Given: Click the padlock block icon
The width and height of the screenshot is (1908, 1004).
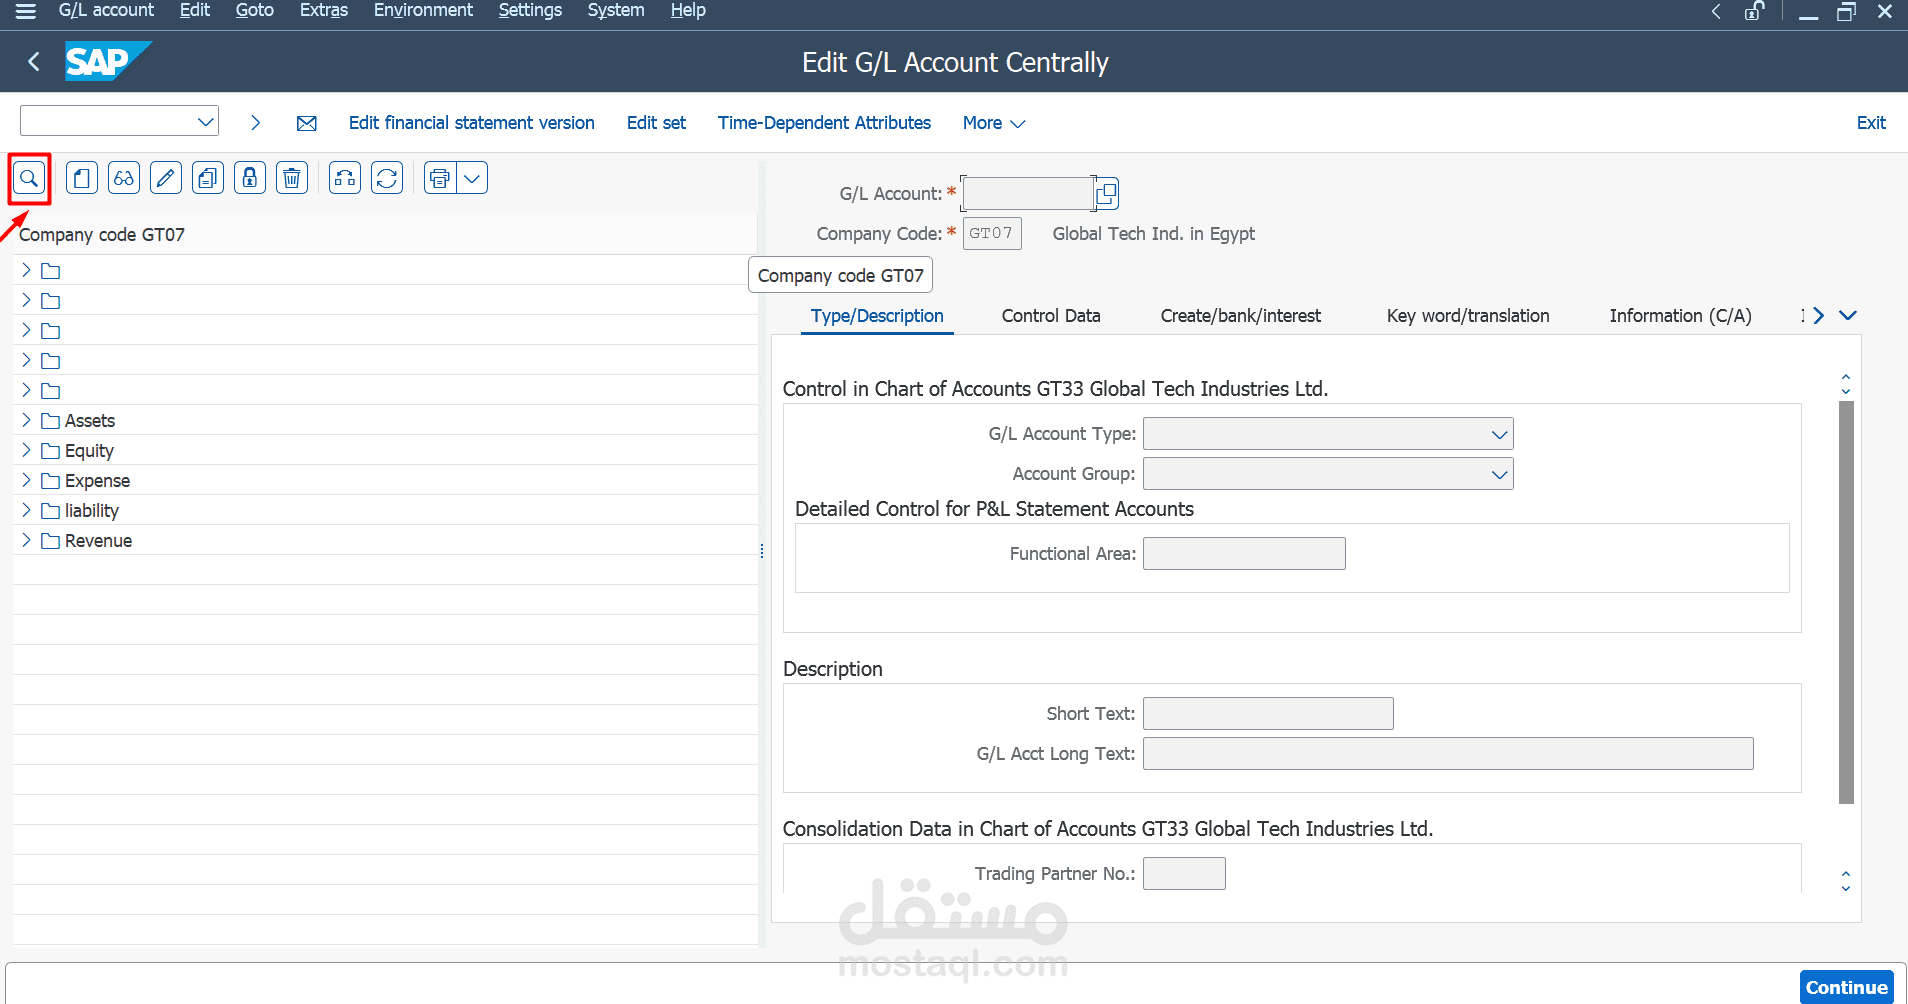Looking at the screenshot, I should [x=250, y=178].
